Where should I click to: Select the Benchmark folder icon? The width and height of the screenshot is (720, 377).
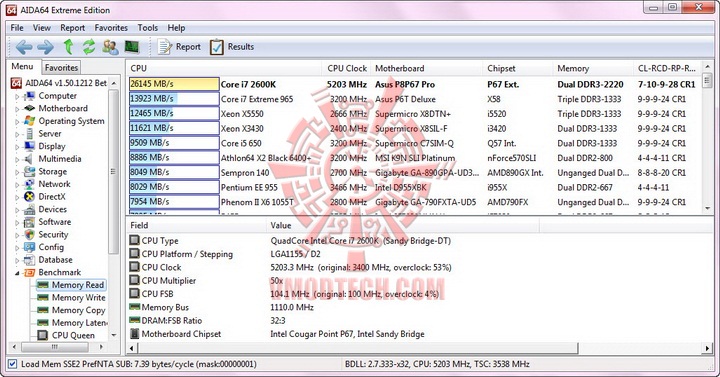(x=29, y=272)
